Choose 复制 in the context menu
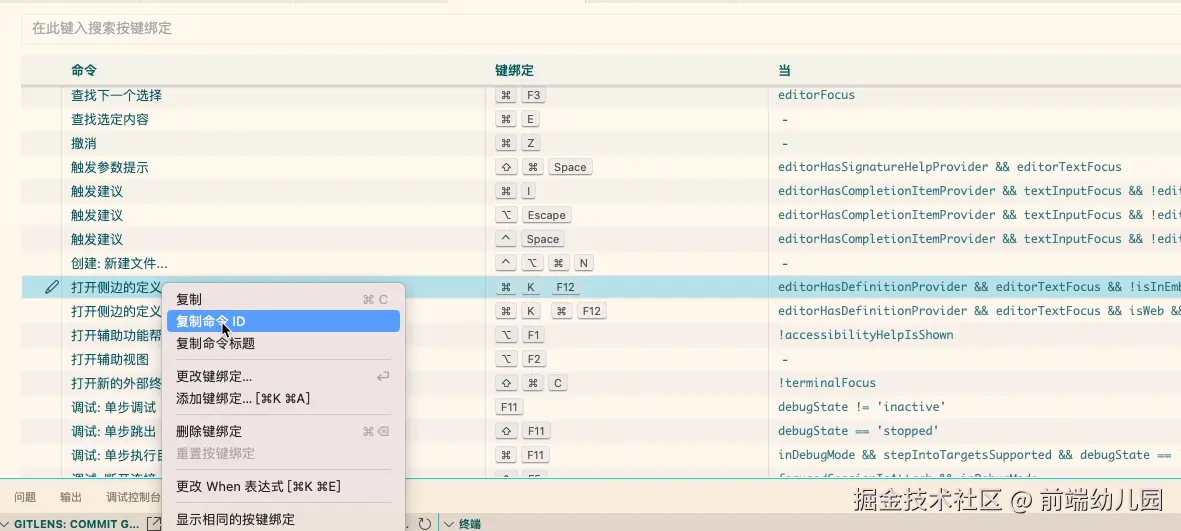This screenshot has width=1181, height=531. [x=282, y=299]
